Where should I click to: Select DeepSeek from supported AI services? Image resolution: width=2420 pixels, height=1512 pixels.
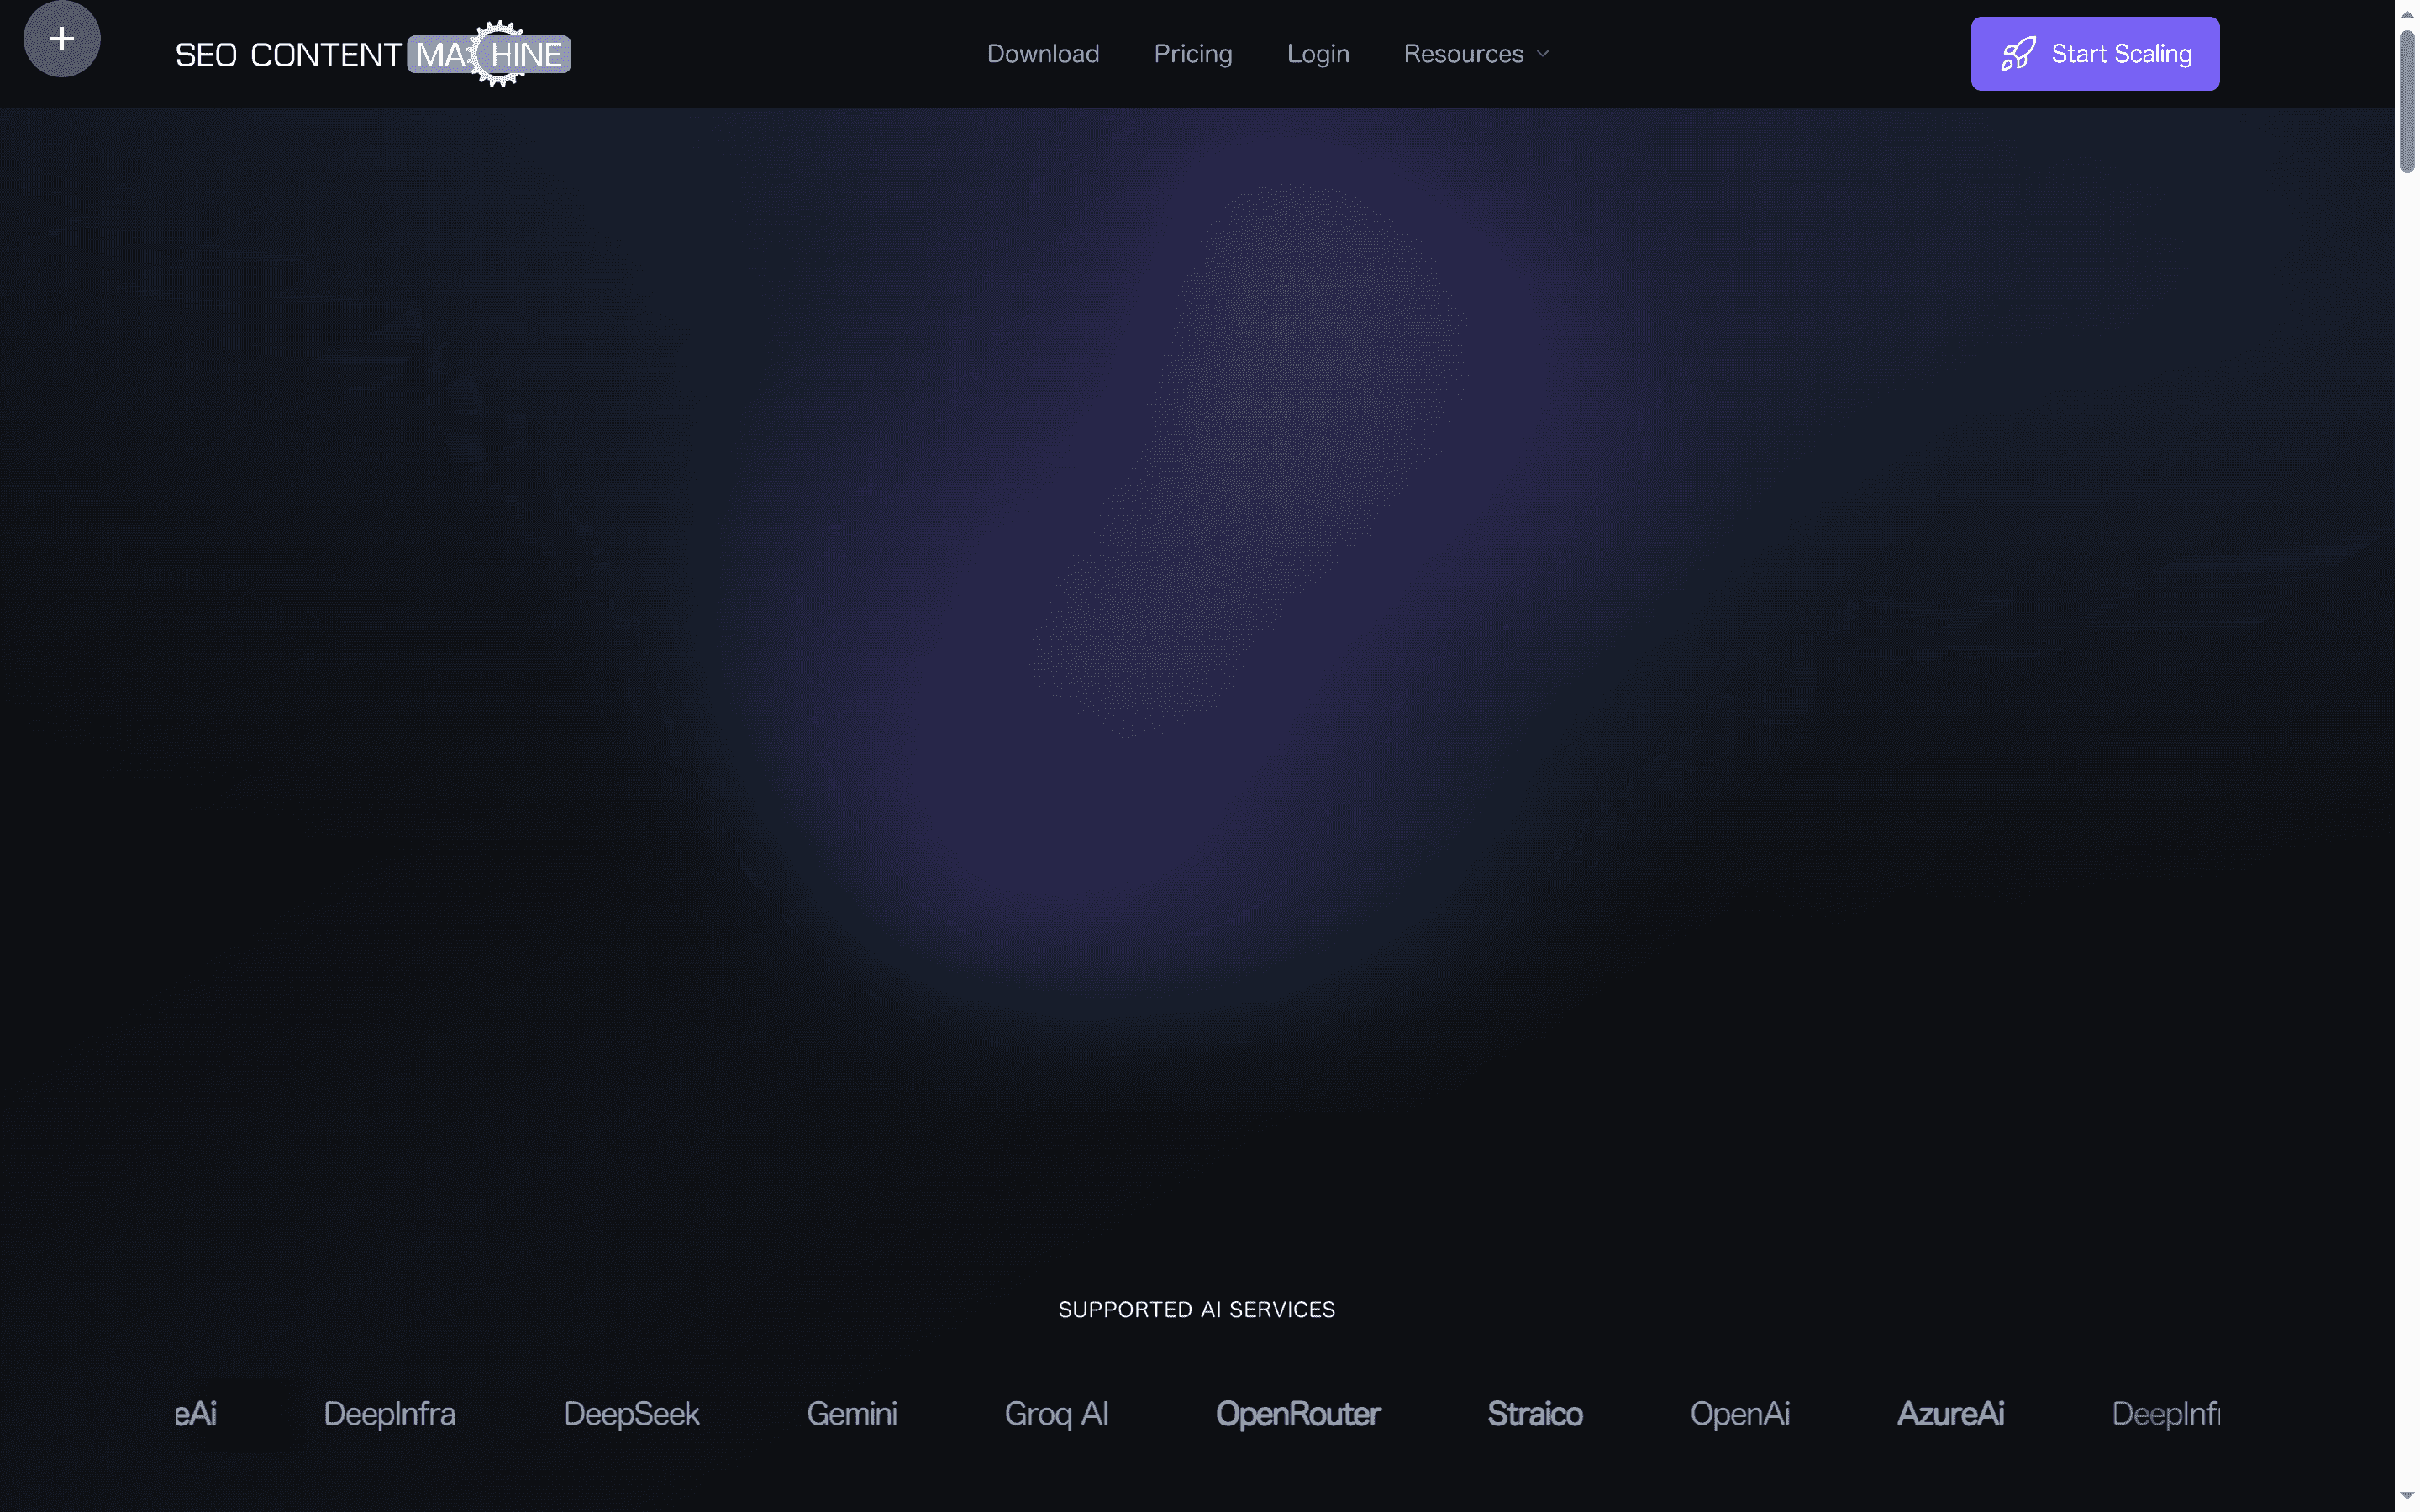pyautogui.click(x=631, y=1414)
